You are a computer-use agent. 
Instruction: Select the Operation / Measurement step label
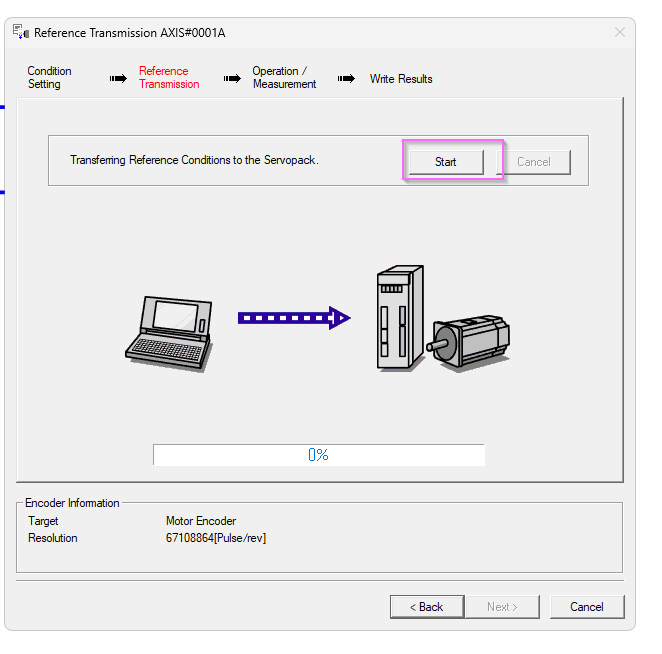(x=284, y=78)
